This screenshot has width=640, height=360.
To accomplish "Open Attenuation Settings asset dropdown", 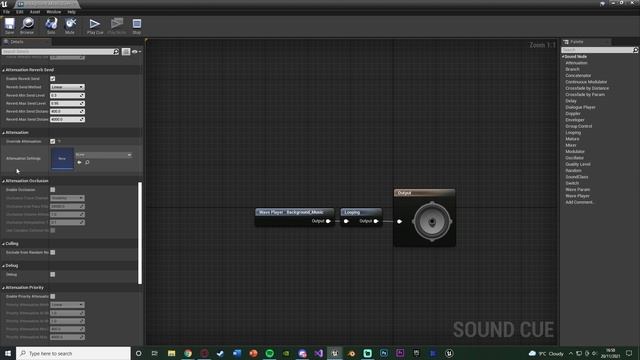I will 103,155.
